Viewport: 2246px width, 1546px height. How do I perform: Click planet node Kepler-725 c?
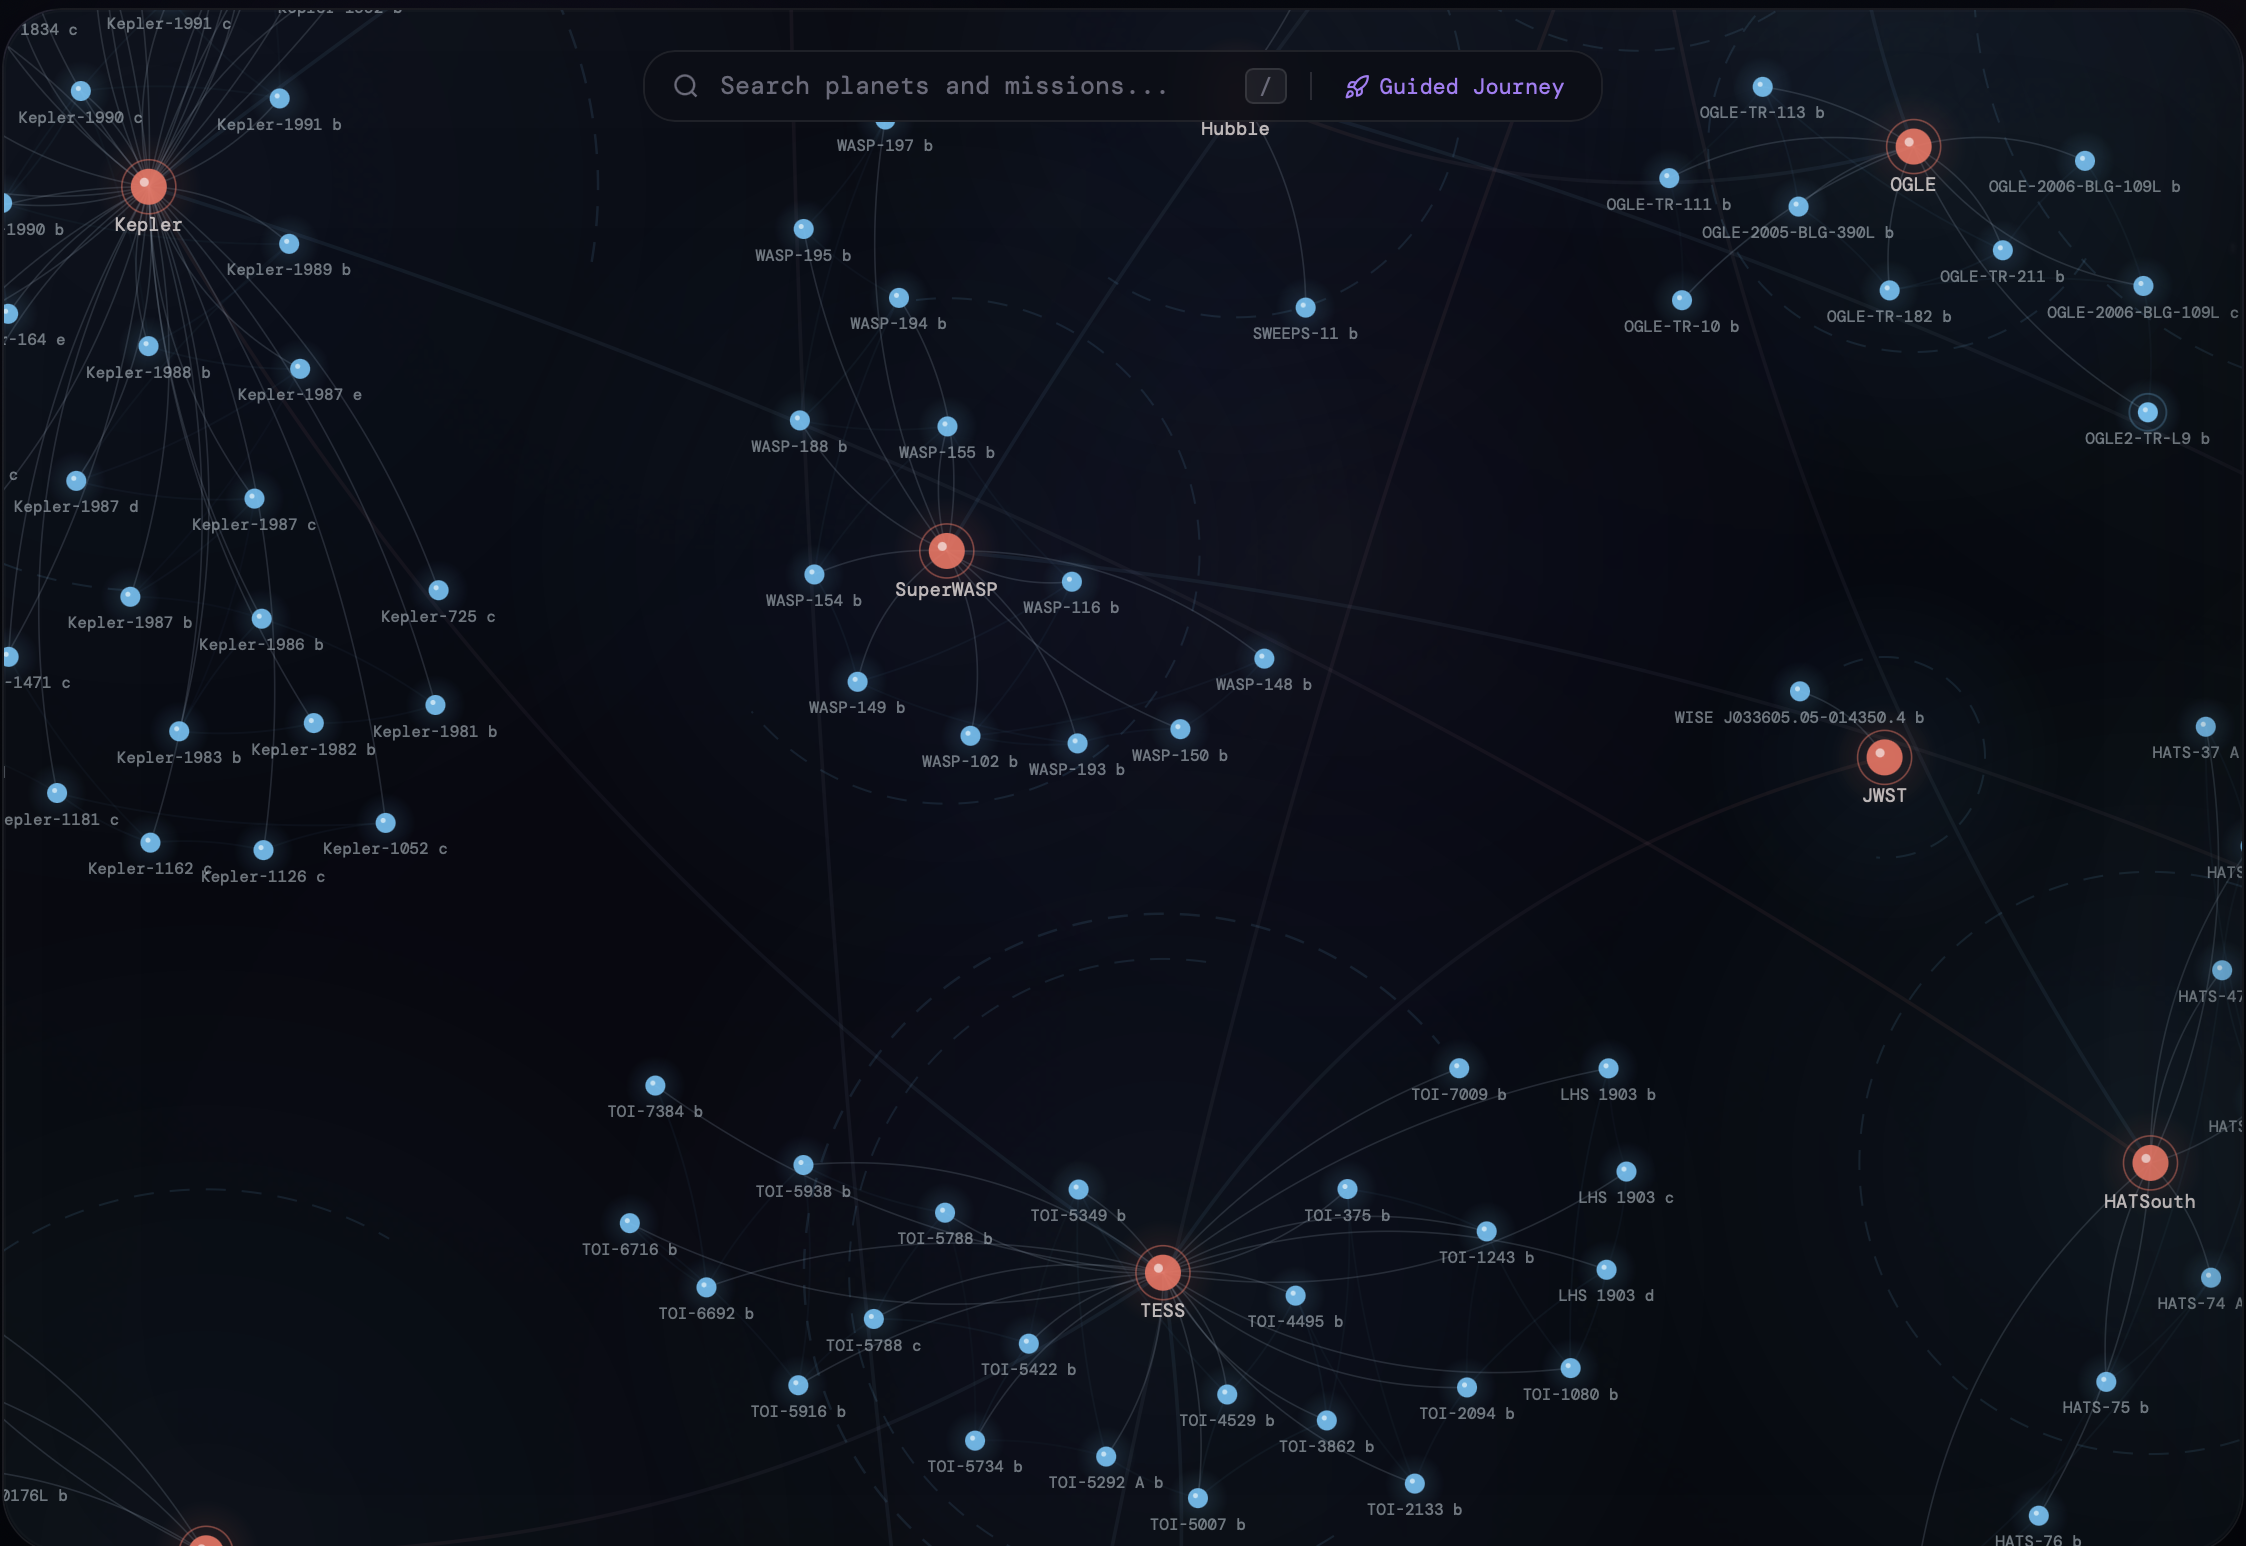pyautogui.click(x=438, y=590)
